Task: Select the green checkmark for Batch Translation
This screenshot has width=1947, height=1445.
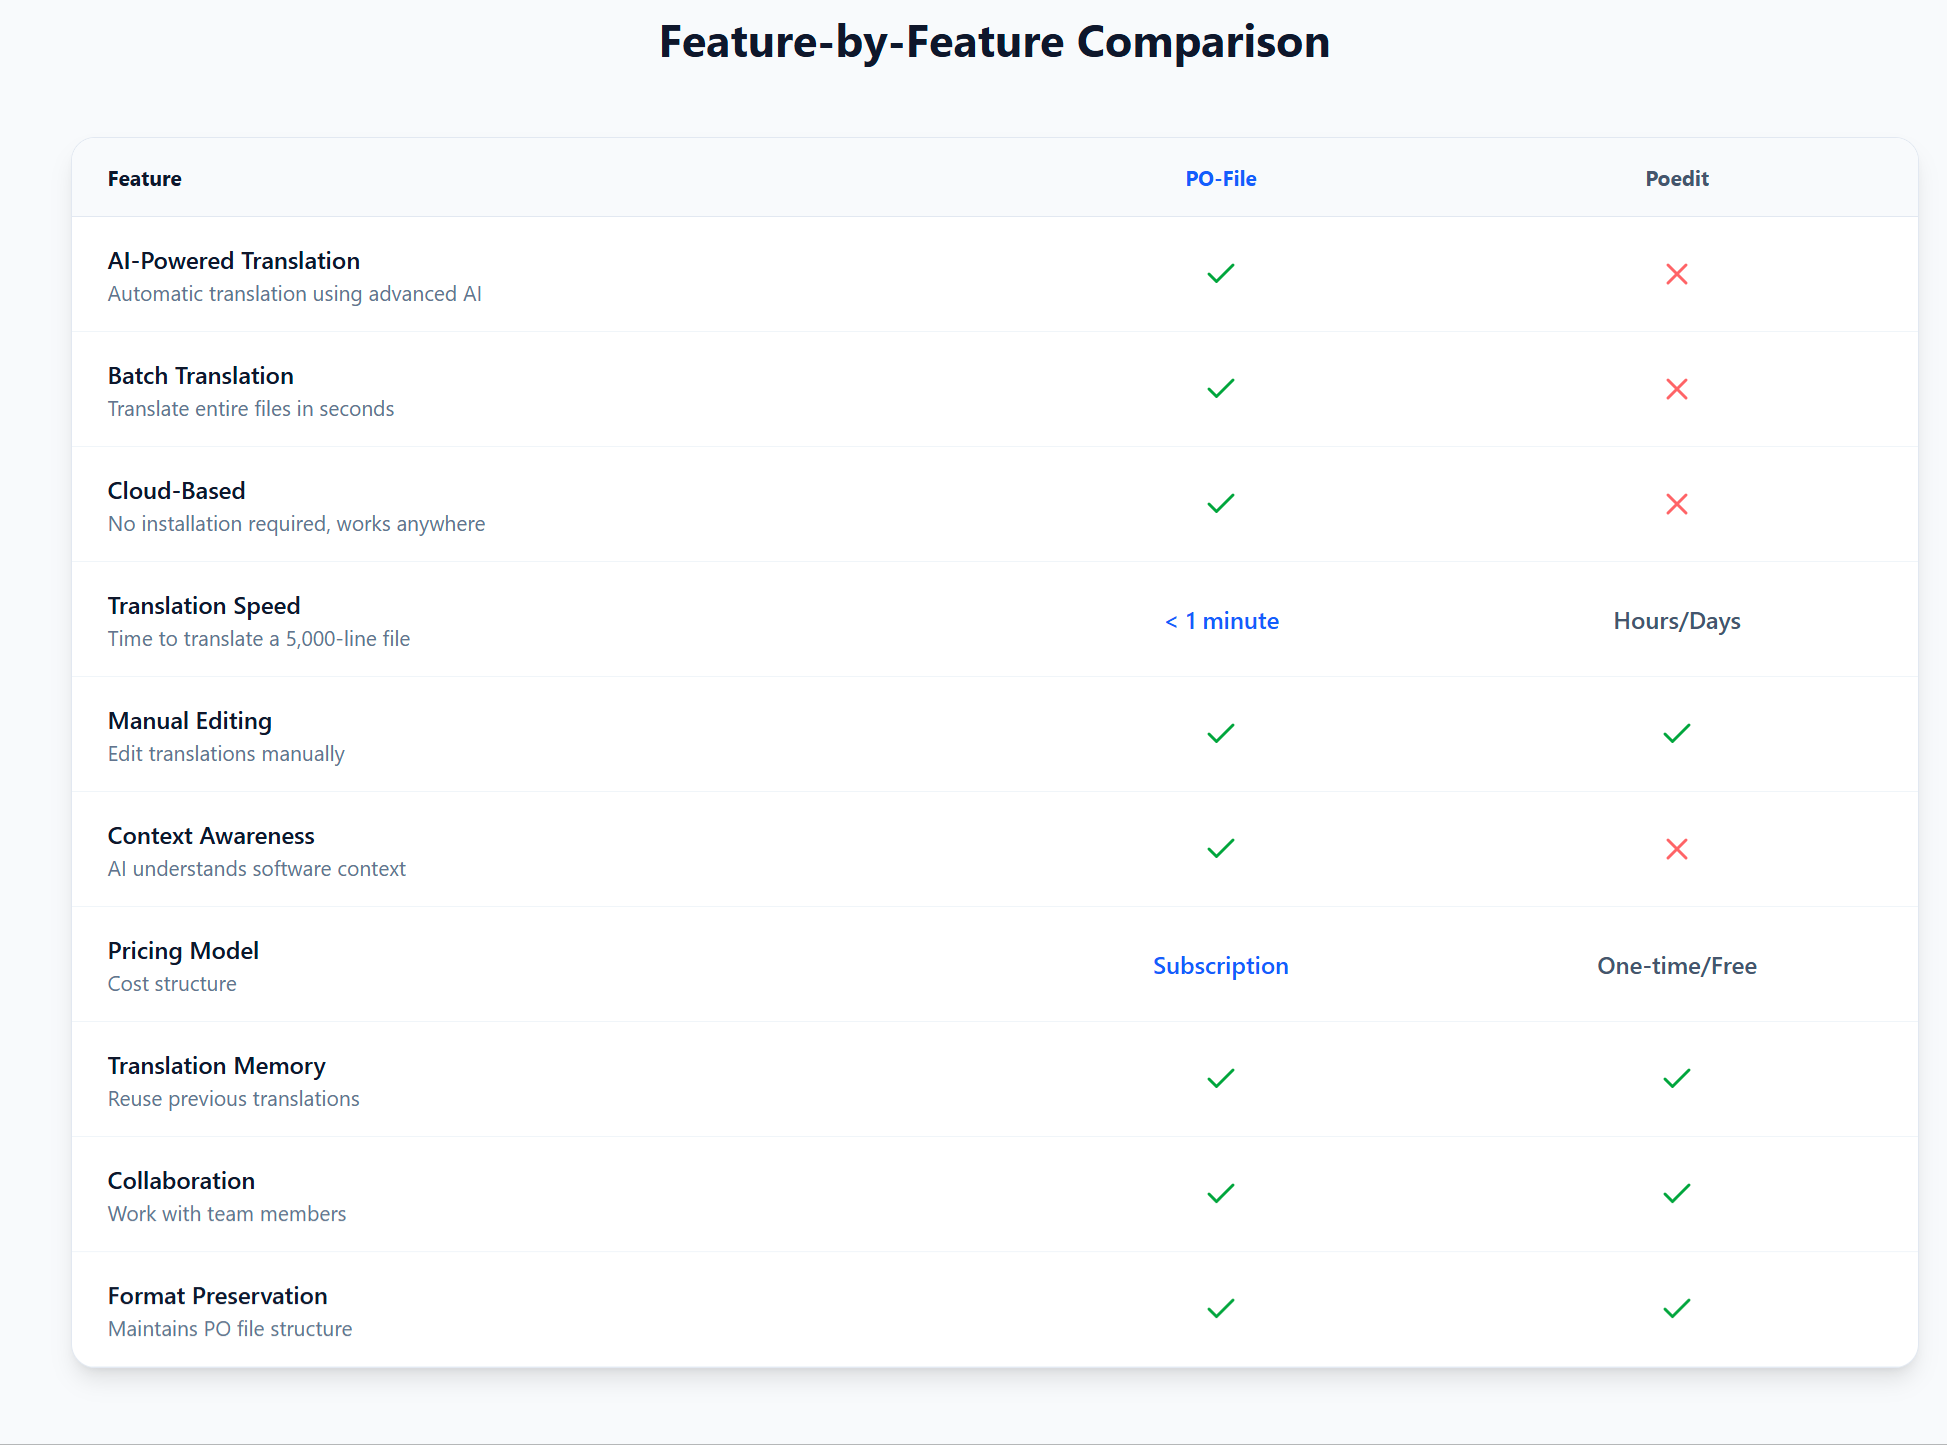Action: [1220, 388]
